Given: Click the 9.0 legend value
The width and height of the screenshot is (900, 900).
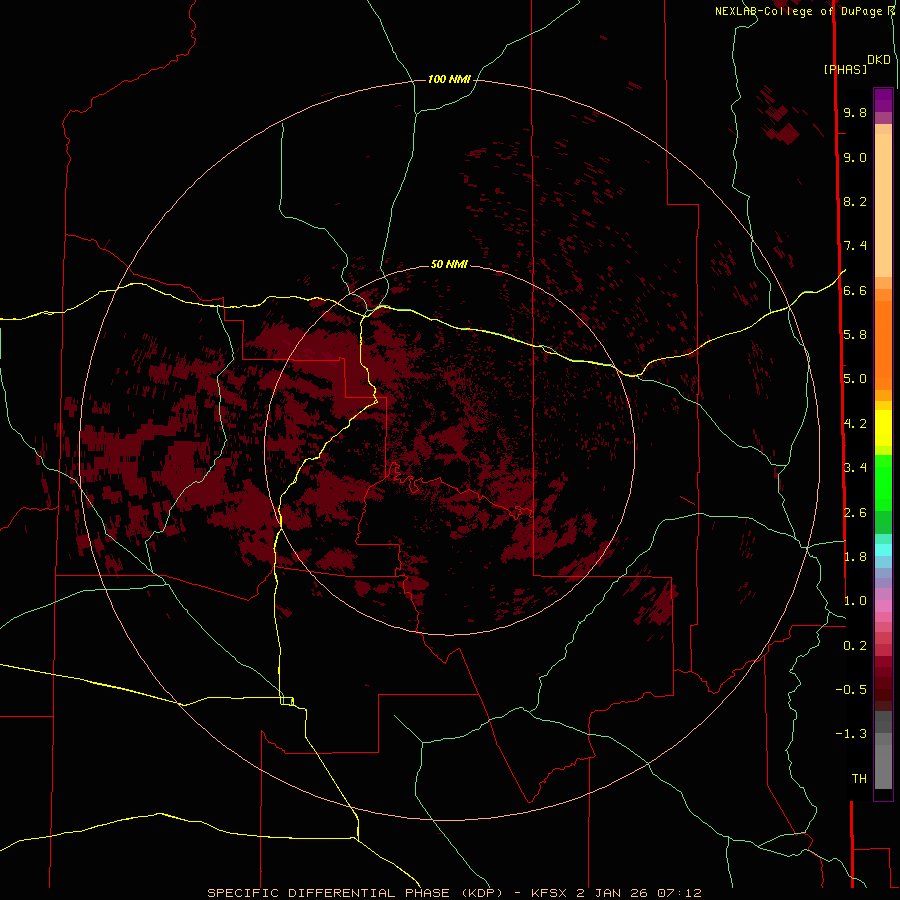Looking at the screenshot, I should 855,157.
